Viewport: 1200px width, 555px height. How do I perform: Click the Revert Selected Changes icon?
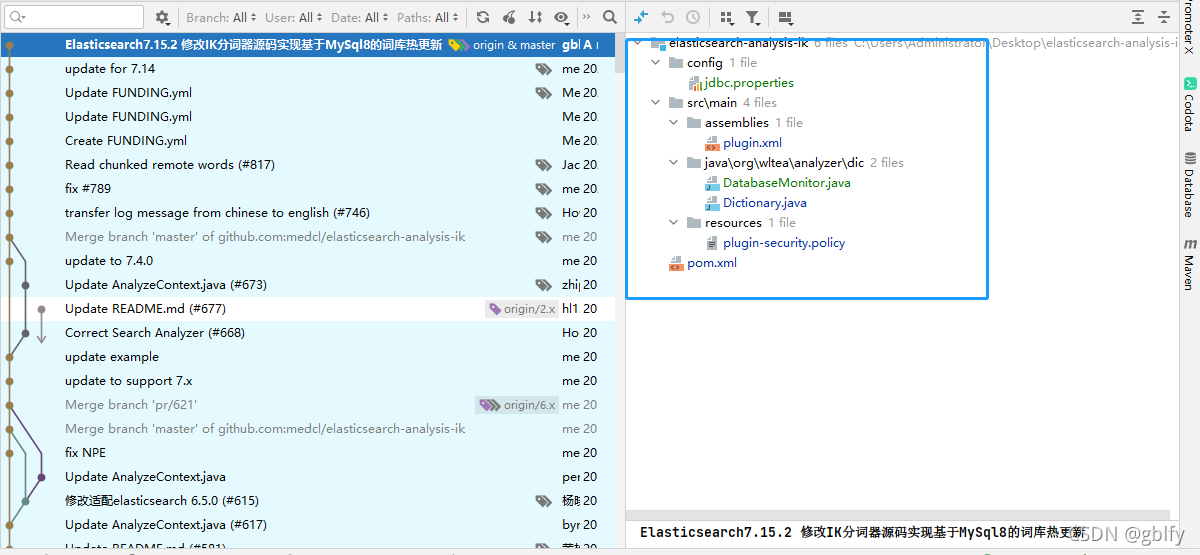click(667, 17)
